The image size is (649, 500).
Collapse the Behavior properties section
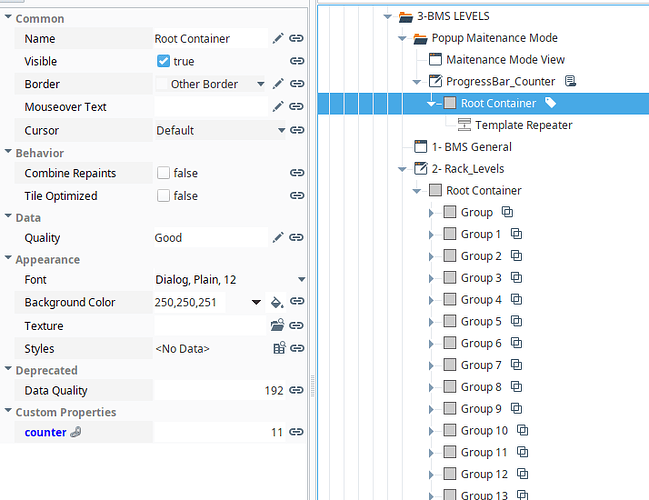tap(8, 152)
